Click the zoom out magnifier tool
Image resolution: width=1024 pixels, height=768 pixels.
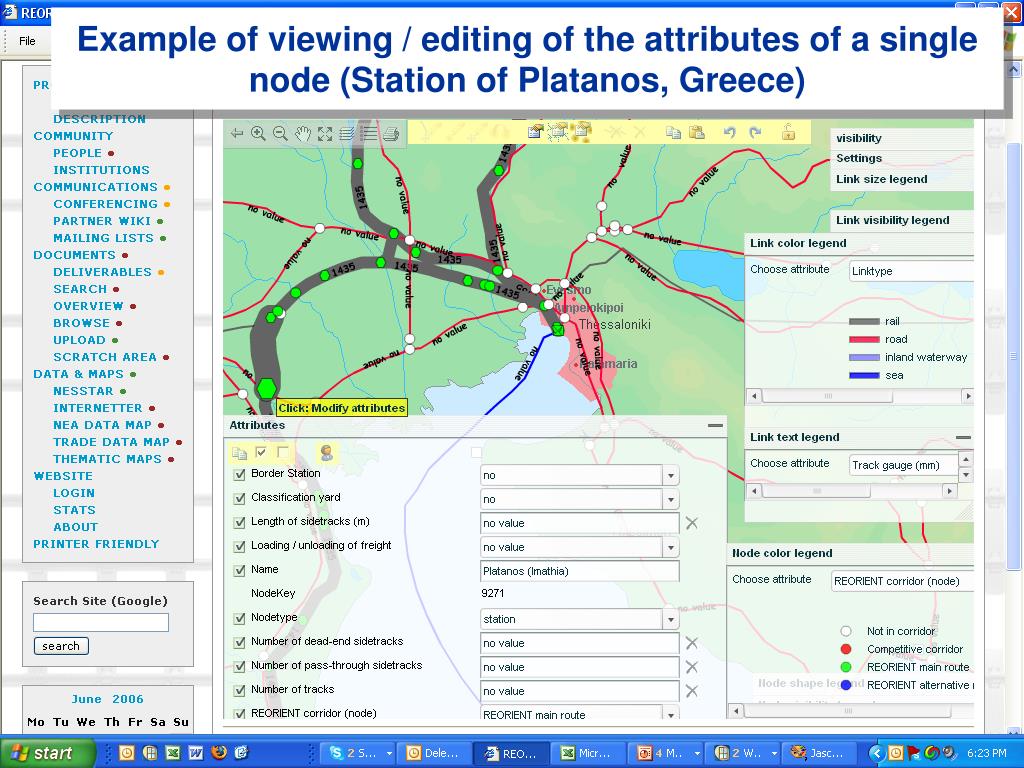pyautogui.click(x=281, y=133)
